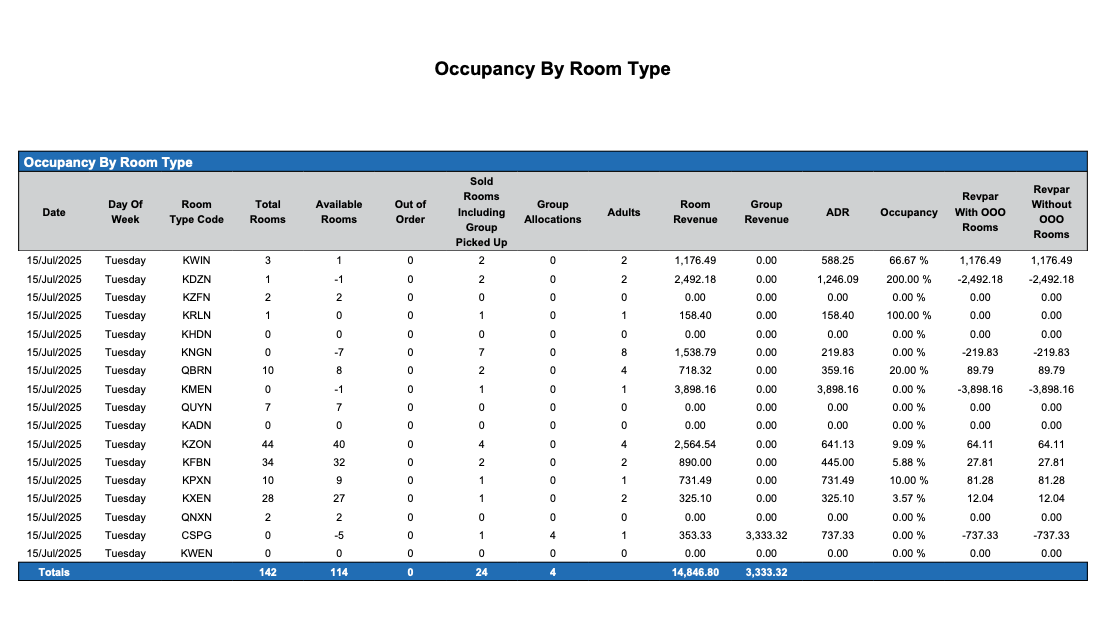Click the Out of Order column header
The height and width of the screenshot is (638, 1111).
tap(410, 212)
